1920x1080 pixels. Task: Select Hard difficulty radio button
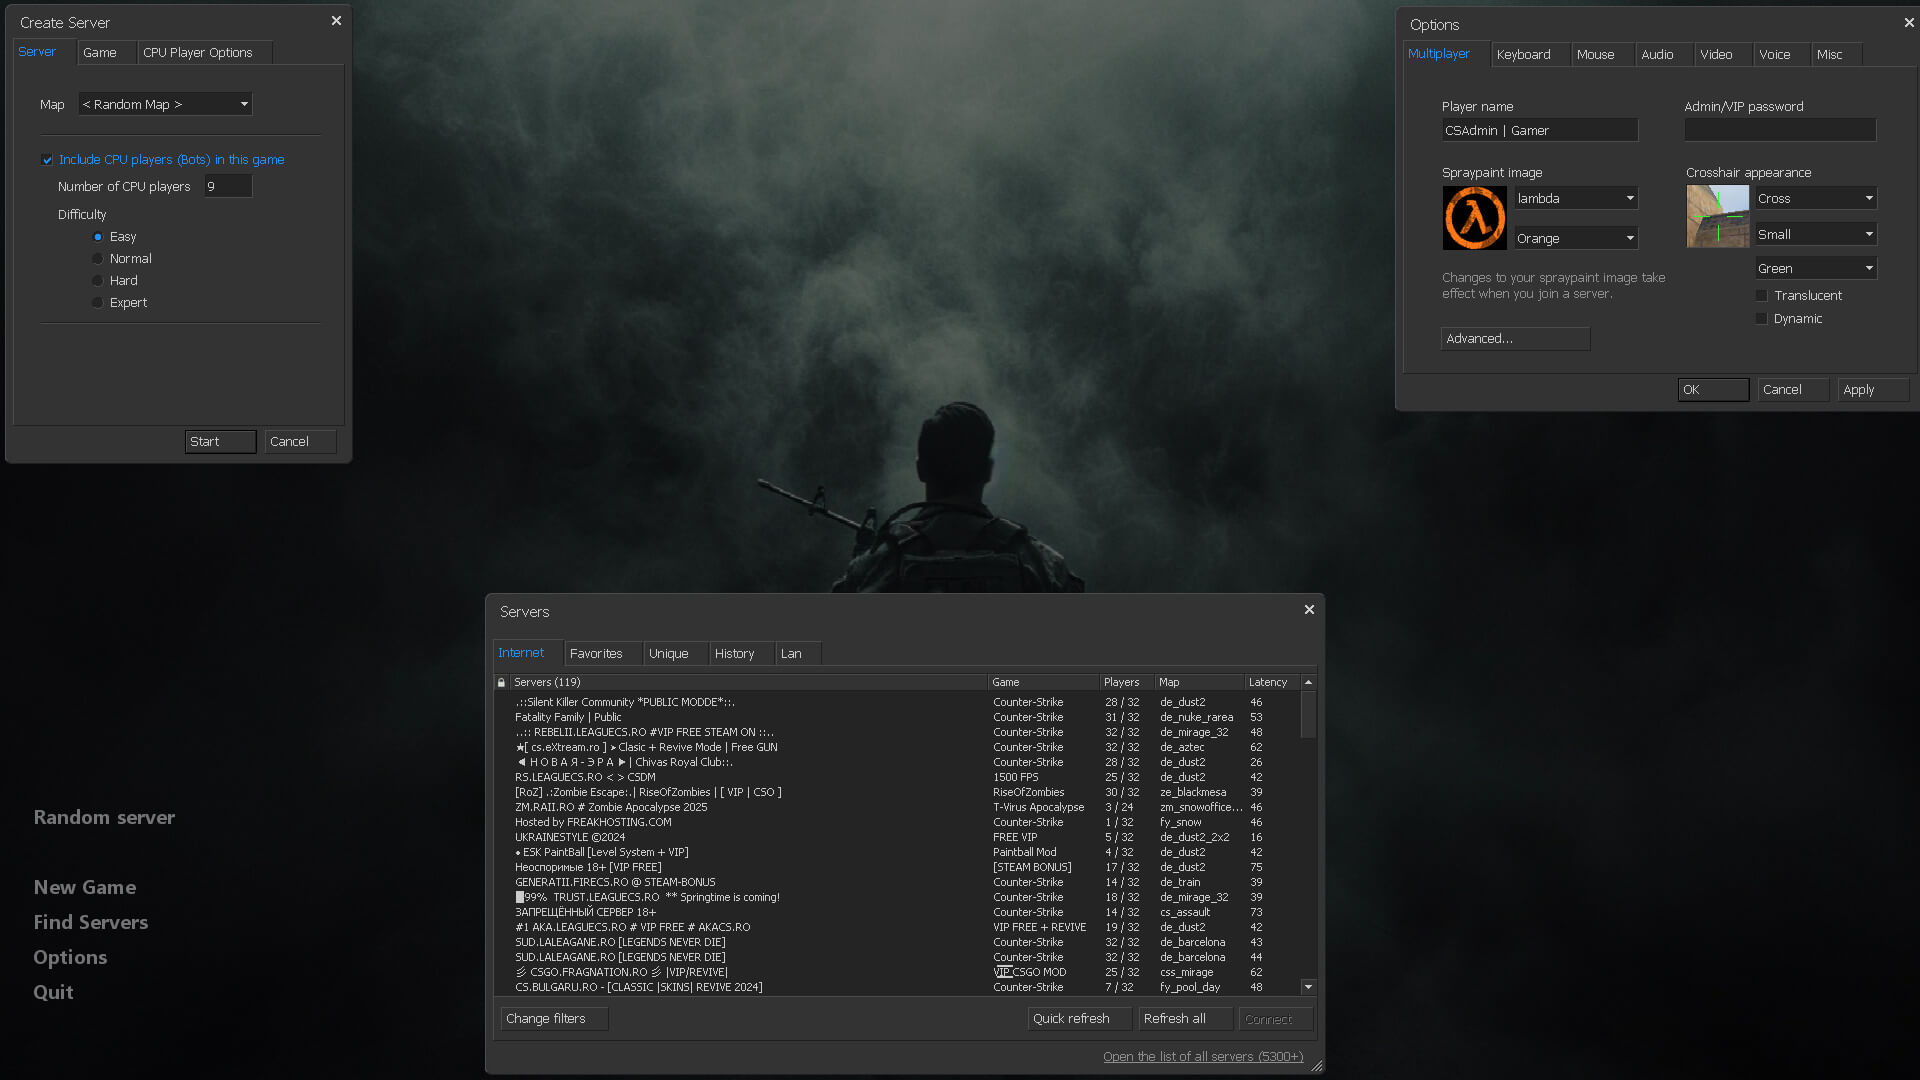click(98, 281)
